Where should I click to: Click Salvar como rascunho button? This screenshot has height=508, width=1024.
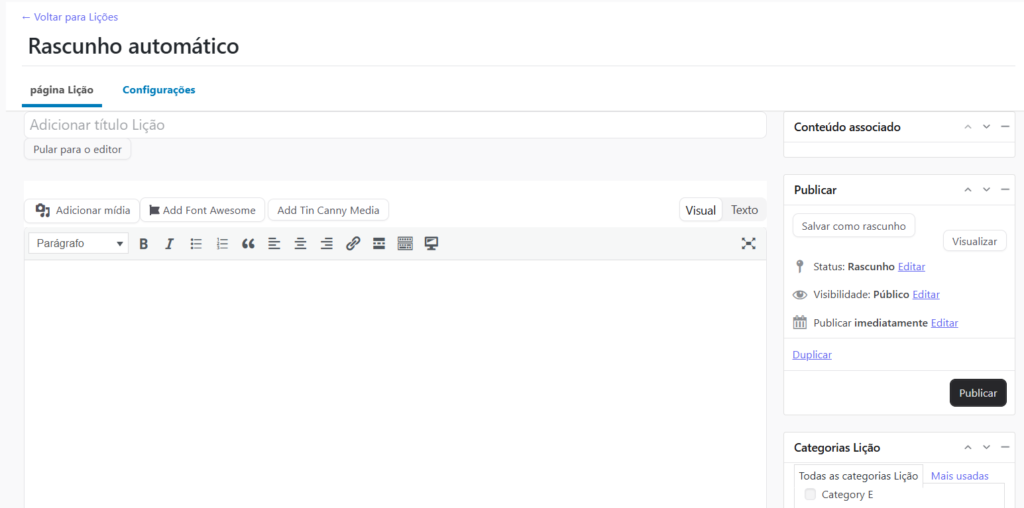pyautogui.click(x=853, y=226)
